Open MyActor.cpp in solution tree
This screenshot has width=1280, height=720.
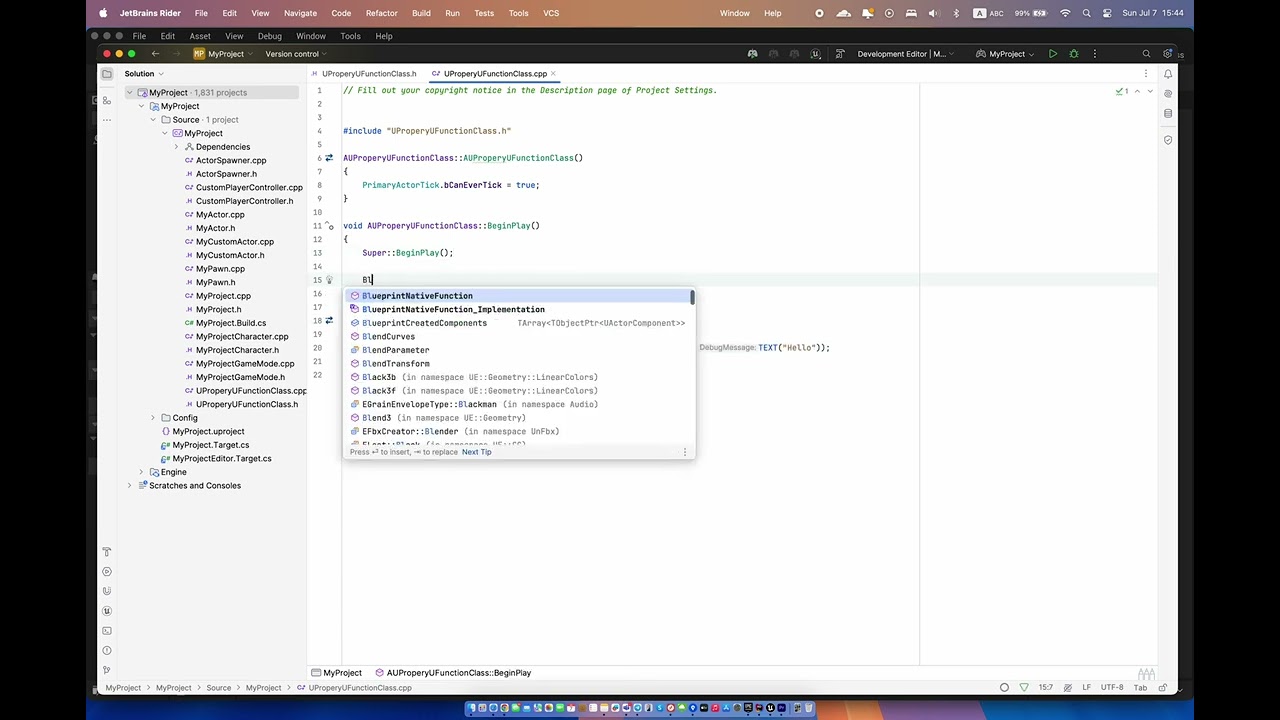(220, 215)
